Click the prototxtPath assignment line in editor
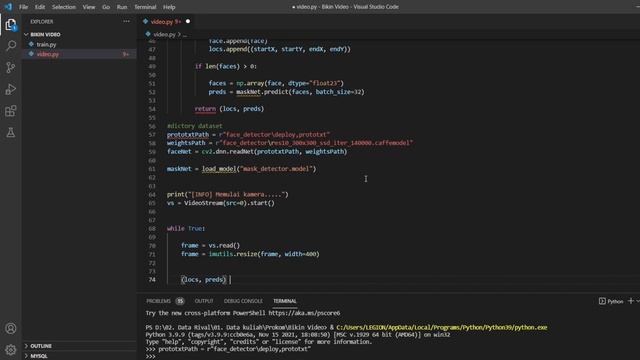The image size is (640, 360). click(x=248, y=135)
